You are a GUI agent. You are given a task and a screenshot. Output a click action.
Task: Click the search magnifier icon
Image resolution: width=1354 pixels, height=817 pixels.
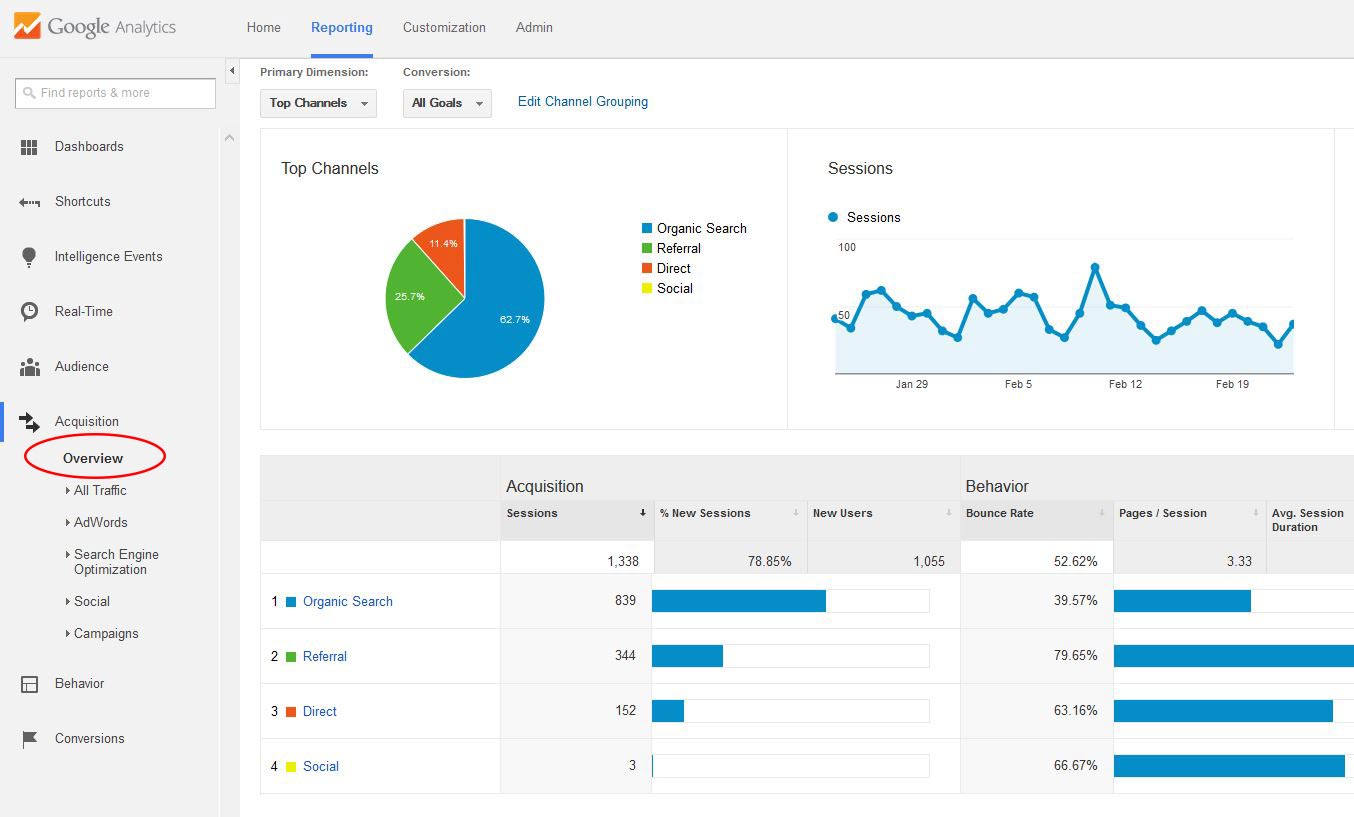point(29,93)
